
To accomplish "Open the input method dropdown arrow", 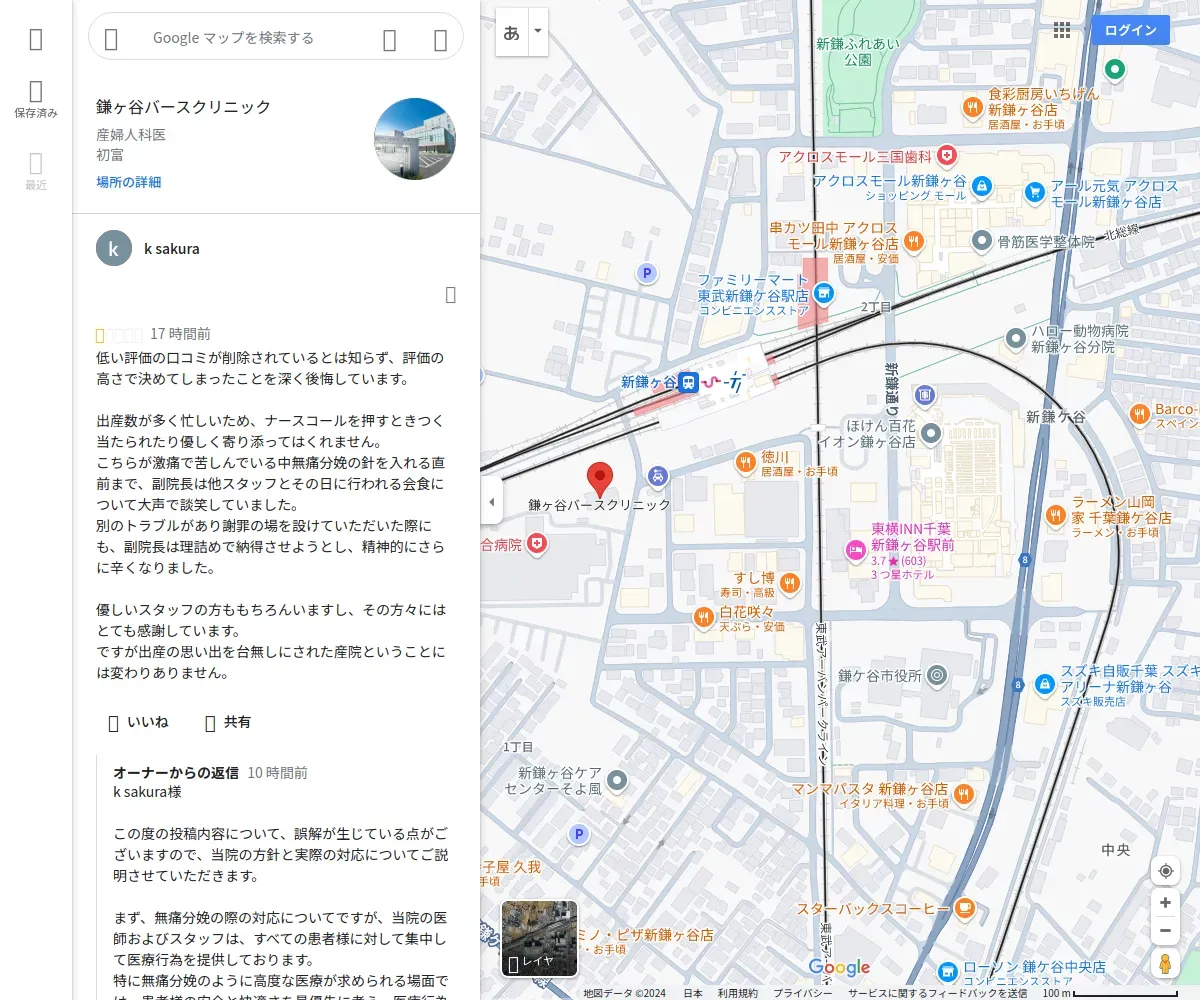I will coord(538,32).
